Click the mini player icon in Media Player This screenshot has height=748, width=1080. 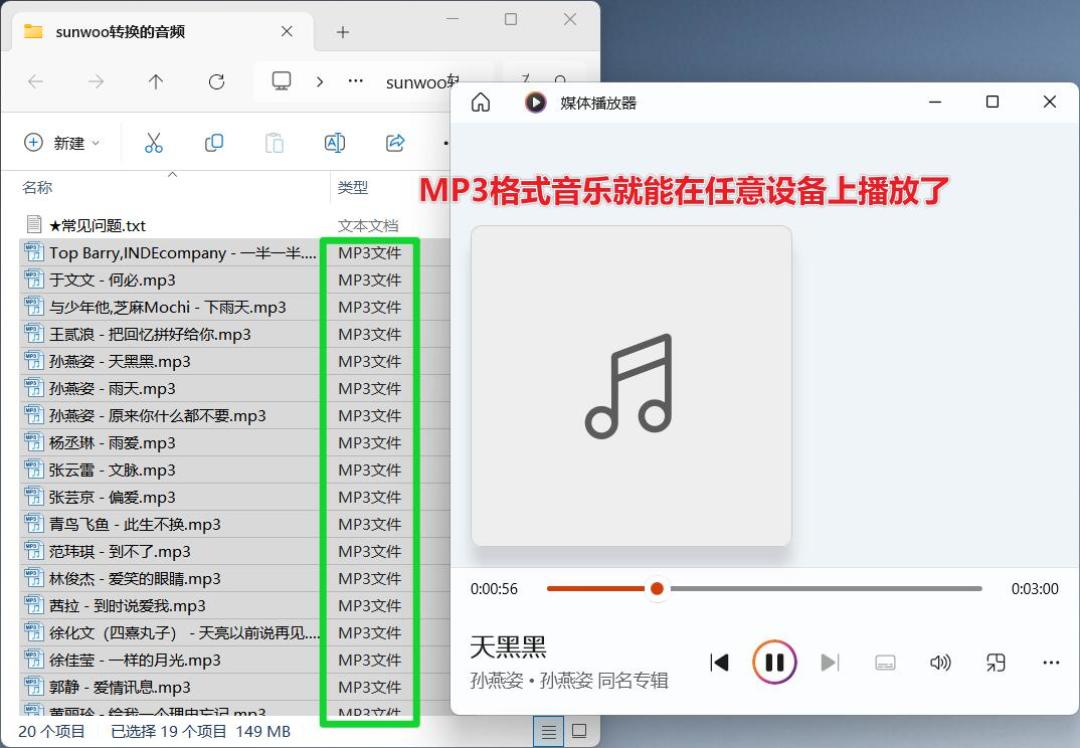click(995, 663)
